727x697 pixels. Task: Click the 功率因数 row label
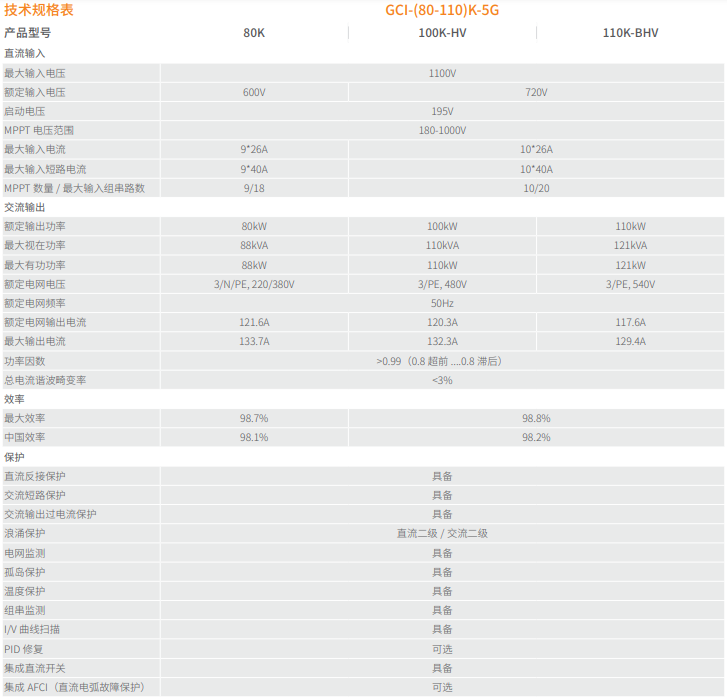coord(25,361)
